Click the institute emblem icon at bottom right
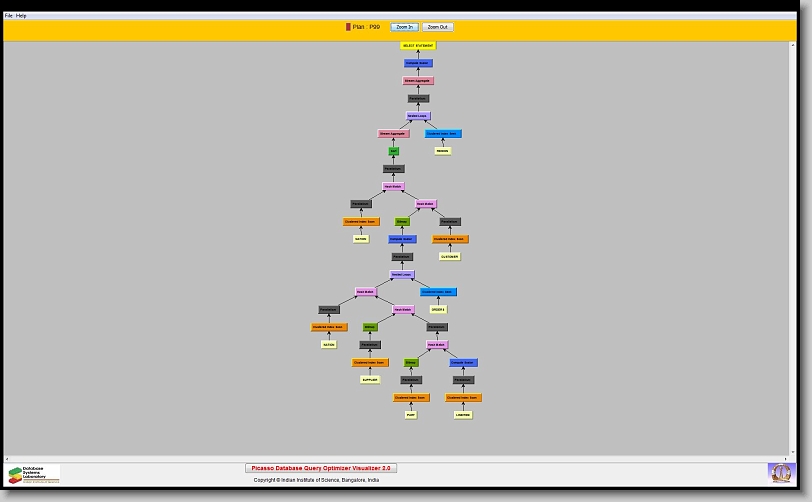 pyautogui.click(x=779, y=472)
